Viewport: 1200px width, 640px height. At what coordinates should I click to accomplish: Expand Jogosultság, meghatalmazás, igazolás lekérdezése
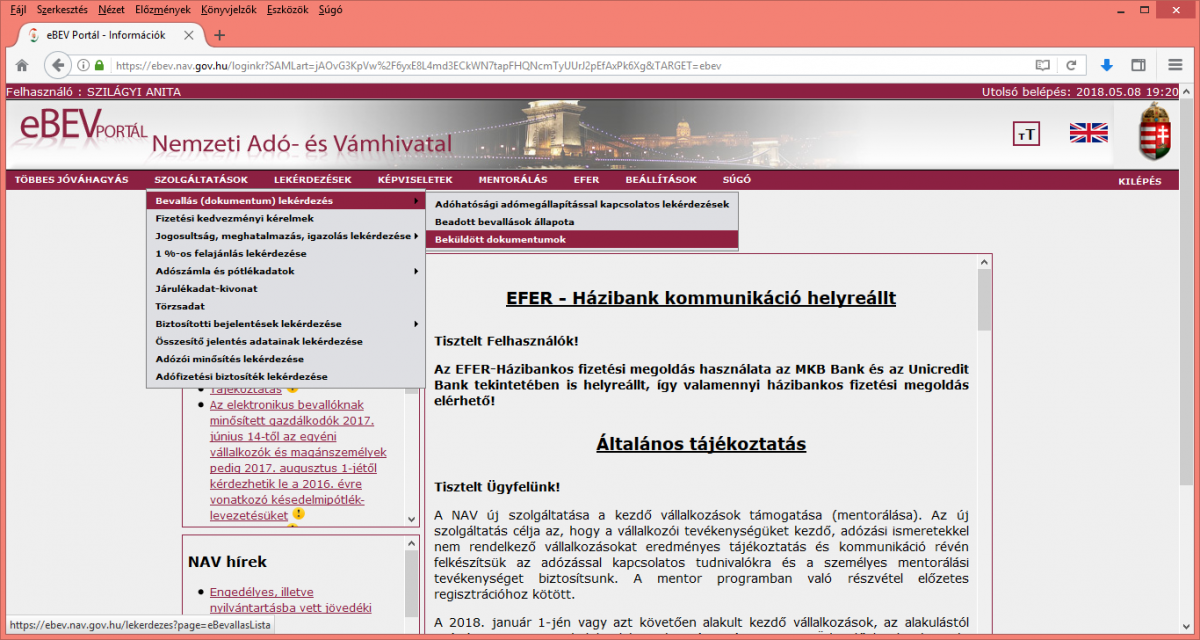coord(286,236)
